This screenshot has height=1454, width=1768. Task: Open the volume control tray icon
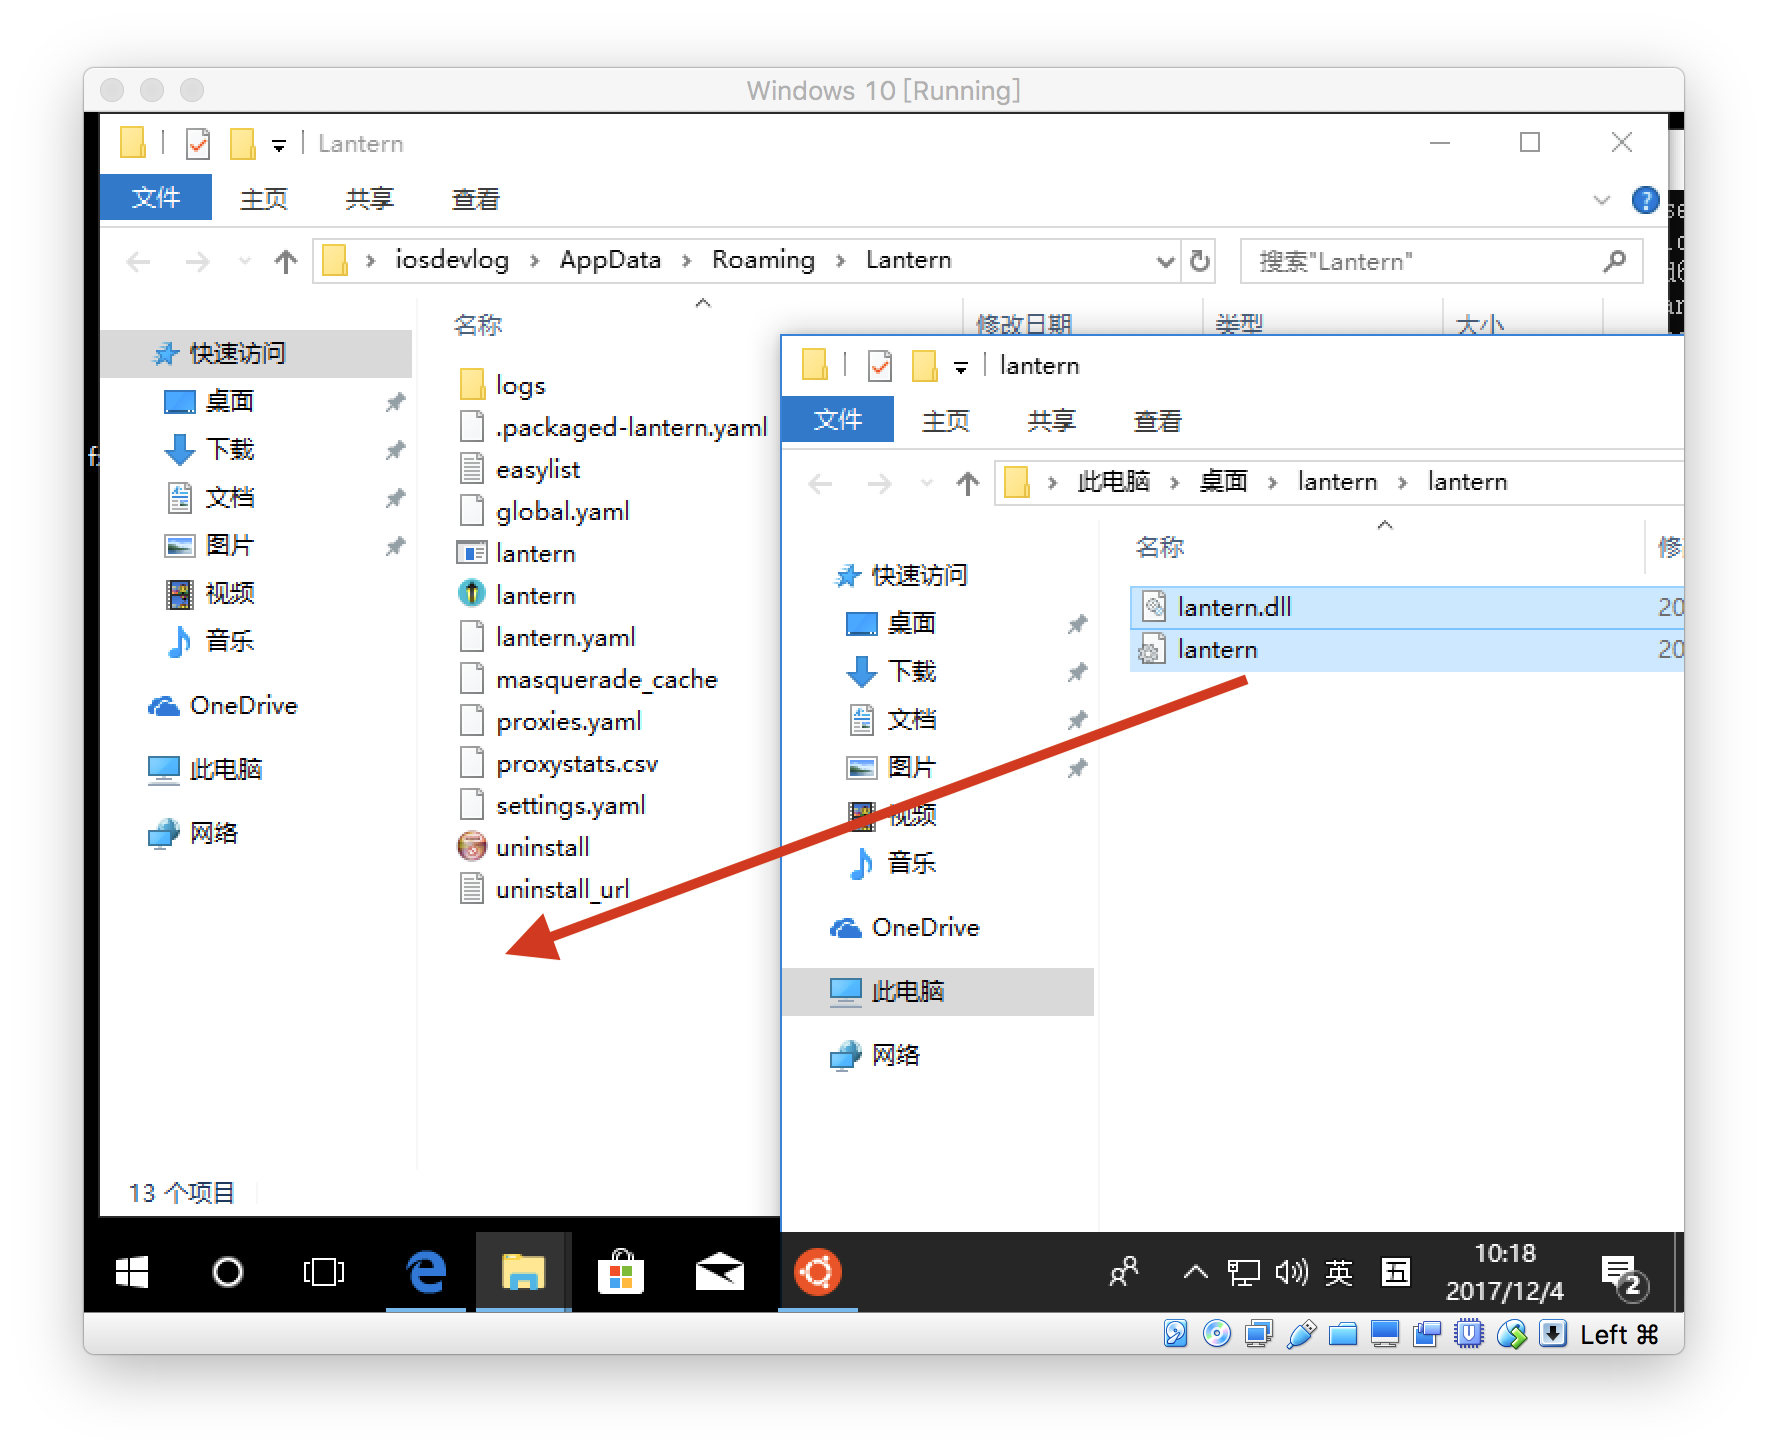1291,1272
